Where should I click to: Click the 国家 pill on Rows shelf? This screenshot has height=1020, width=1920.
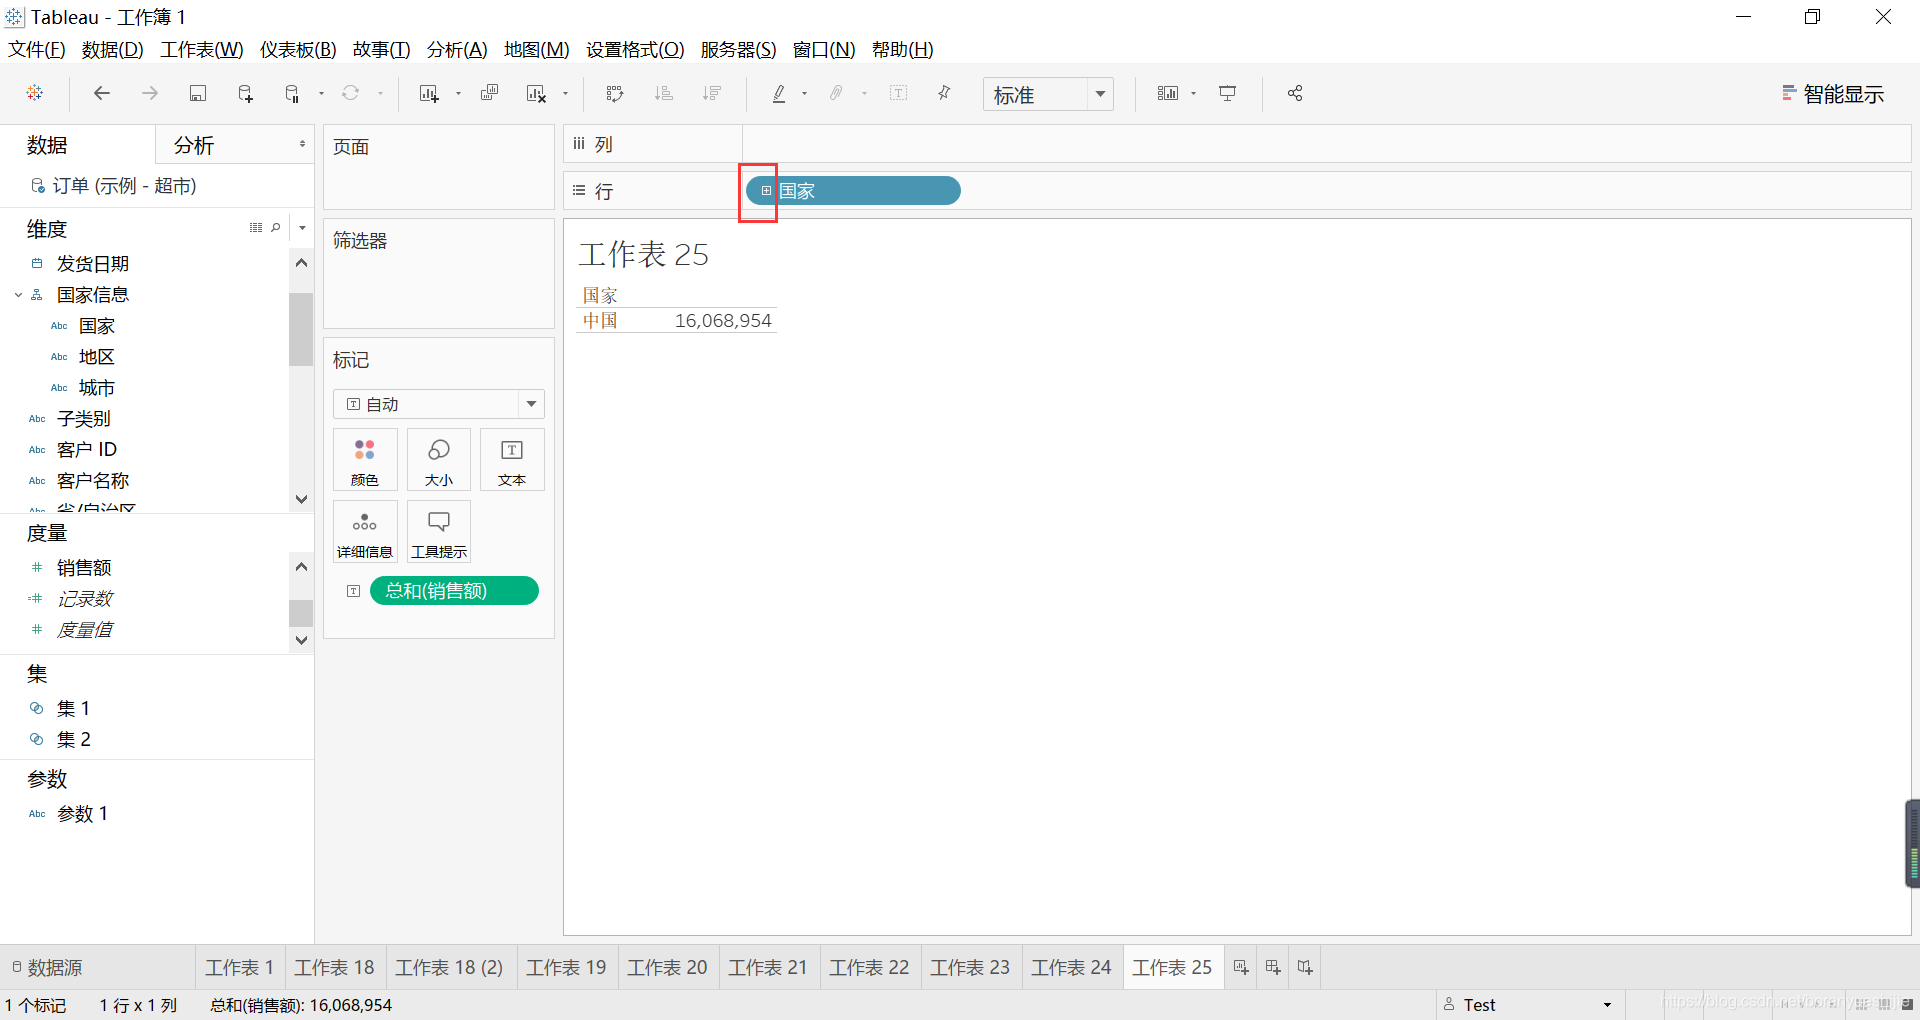pyautogui.click(x=853, y=191)
